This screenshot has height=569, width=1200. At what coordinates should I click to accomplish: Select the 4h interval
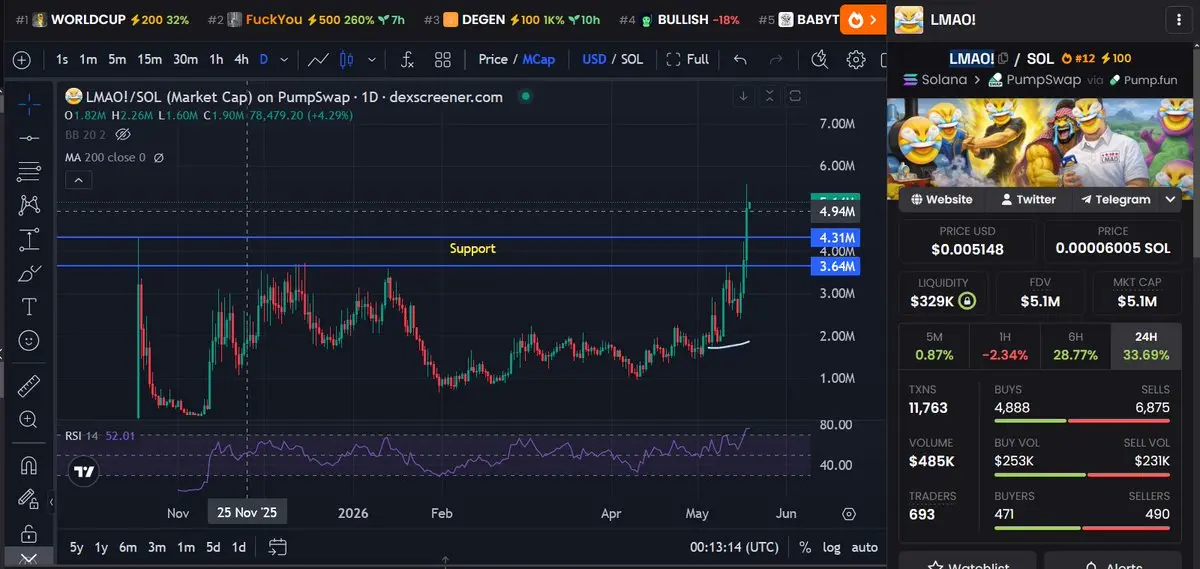click(x=241, y=60)
